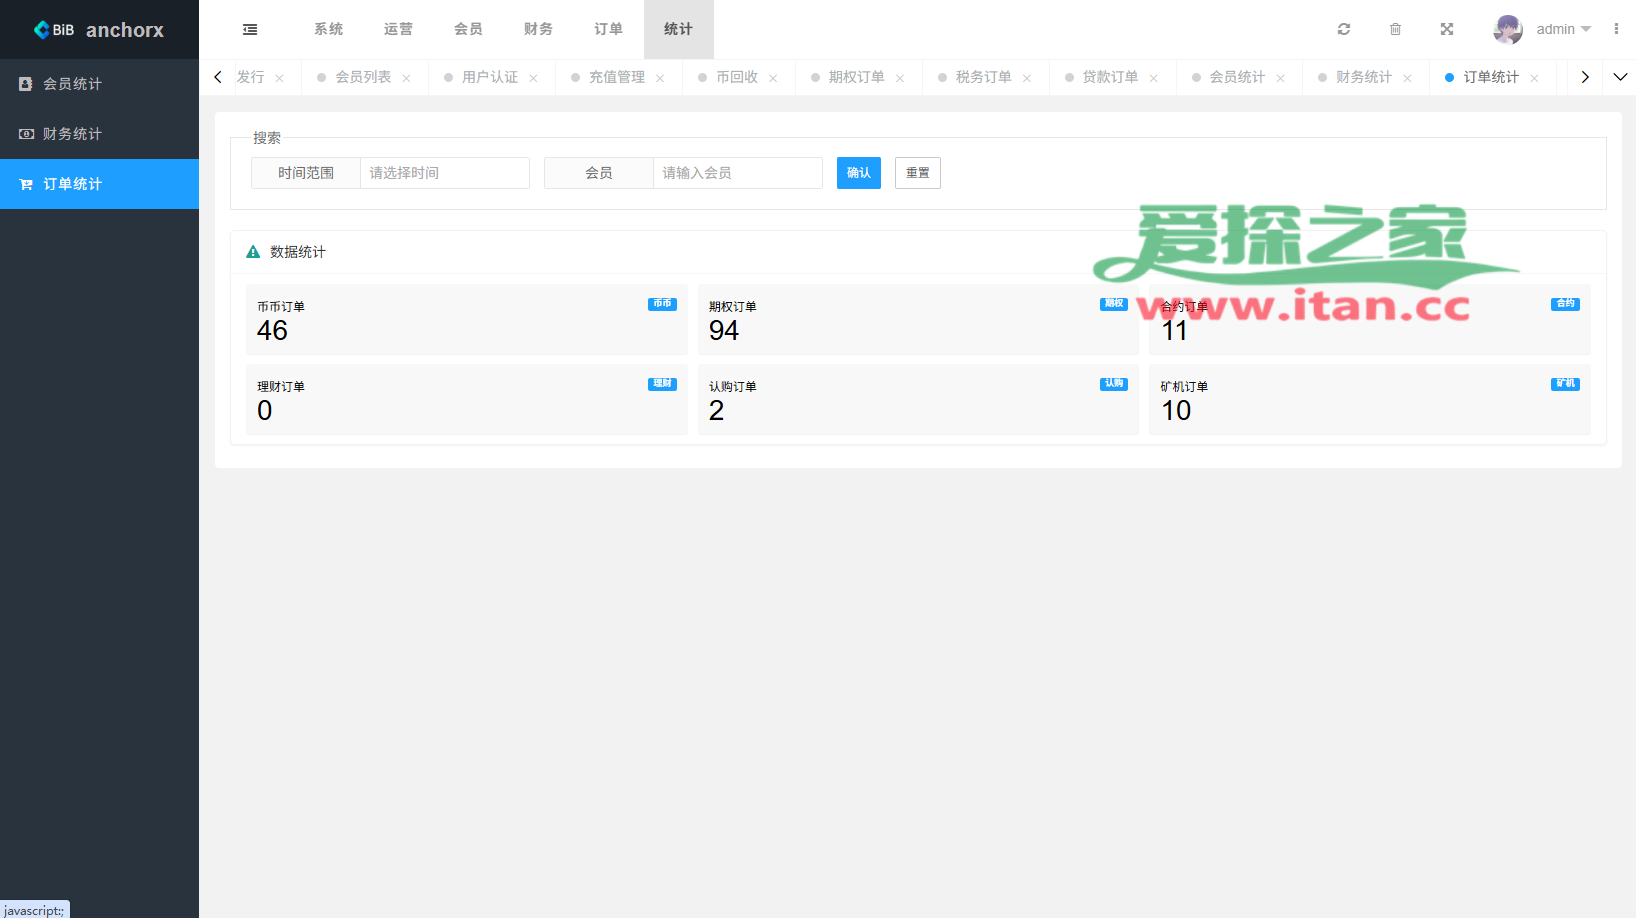Open the vertical dots more-options menu
Viewport: 1636px width, 918px height.
(1616, 29)
